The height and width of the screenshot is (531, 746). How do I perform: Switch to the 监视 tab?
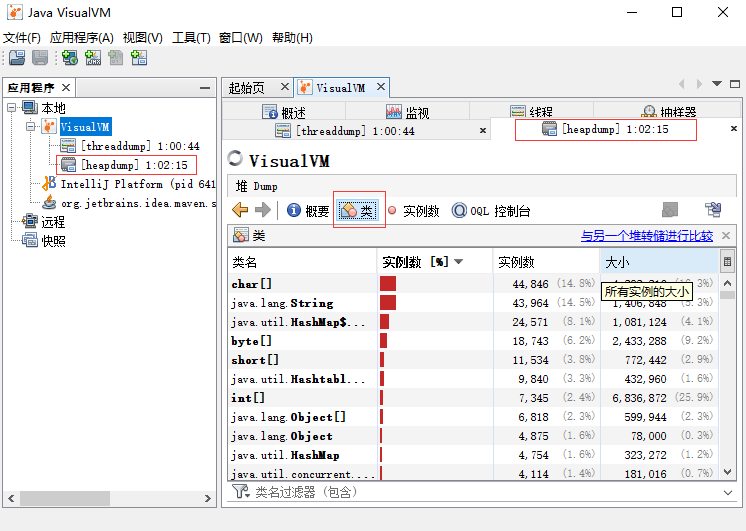(x=408, y=112)
